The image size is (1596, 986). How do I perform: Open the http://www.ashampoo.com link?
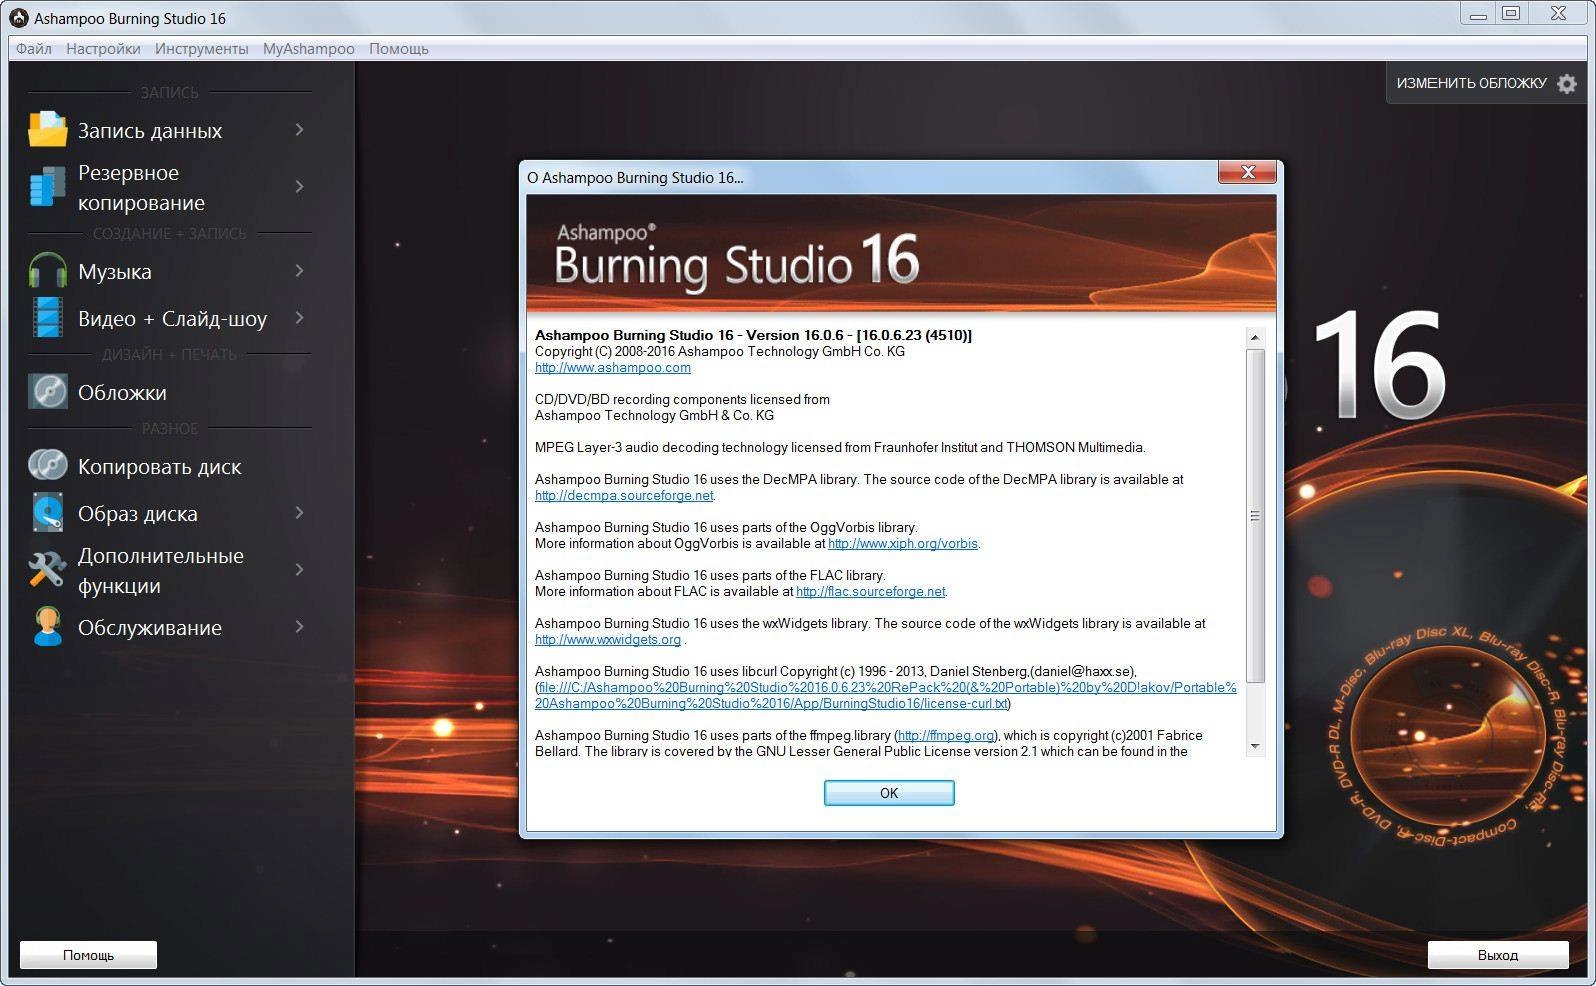613,368
